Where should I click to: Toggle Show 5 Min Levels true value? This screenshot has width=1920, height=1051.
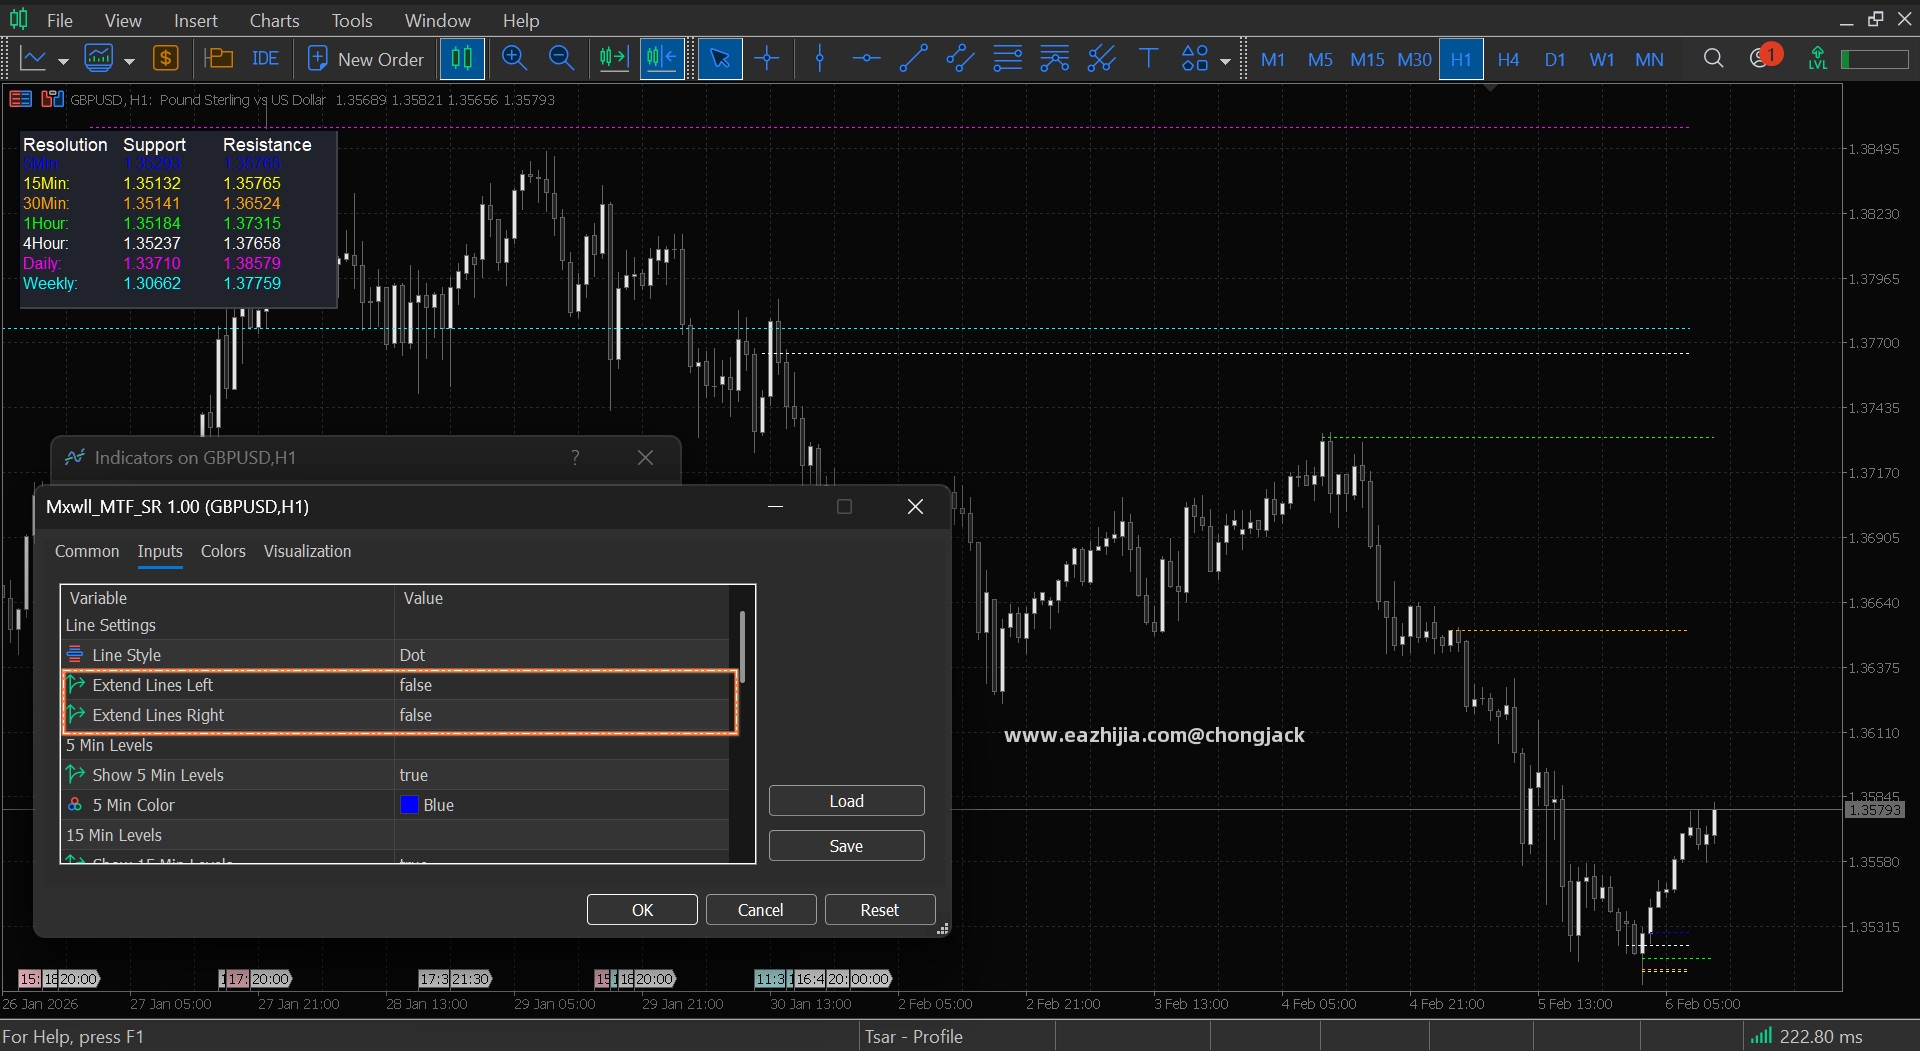point(562,775)
